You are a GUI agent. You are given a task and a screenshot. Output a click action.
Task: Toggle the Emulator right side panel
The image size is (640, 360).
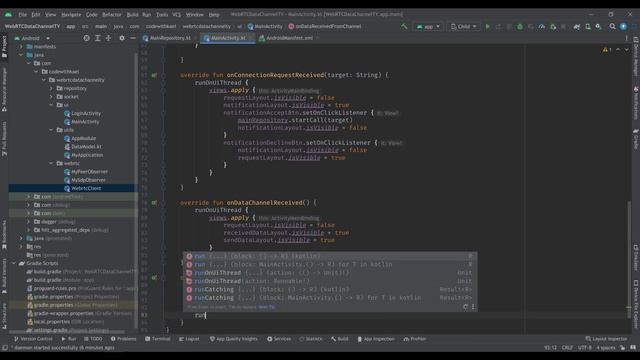click(636, 258)
